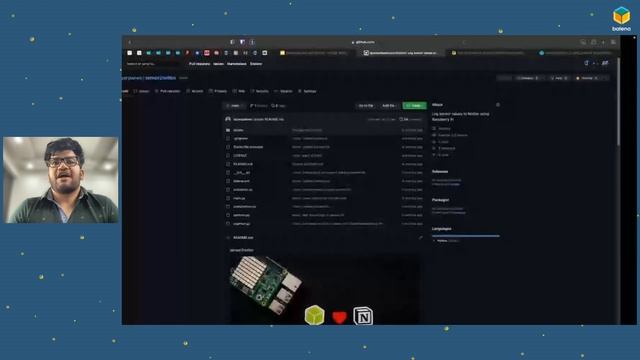Click the Watch button on repository
This screenshot has height=360, width=640.
pyautogui.click(x=529, y=78)
